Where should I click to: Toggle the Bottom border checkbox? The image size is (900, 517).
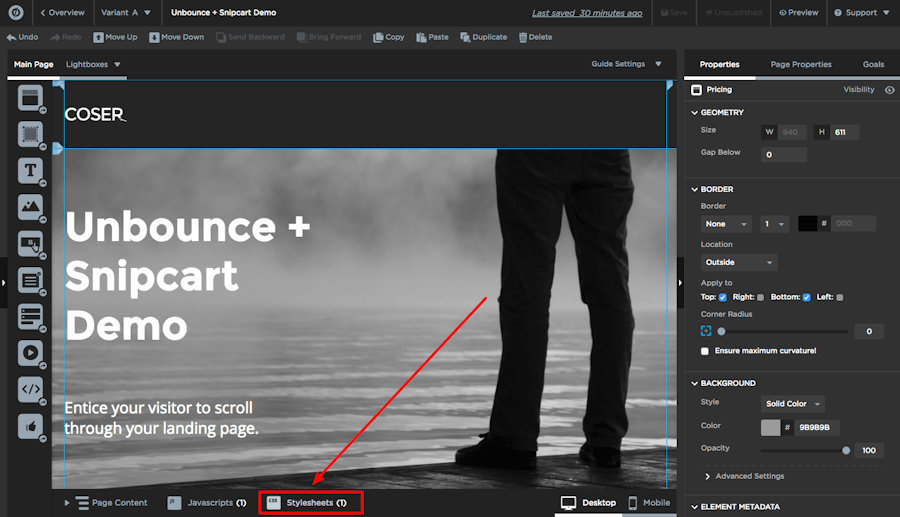click(x=806, y=297)
